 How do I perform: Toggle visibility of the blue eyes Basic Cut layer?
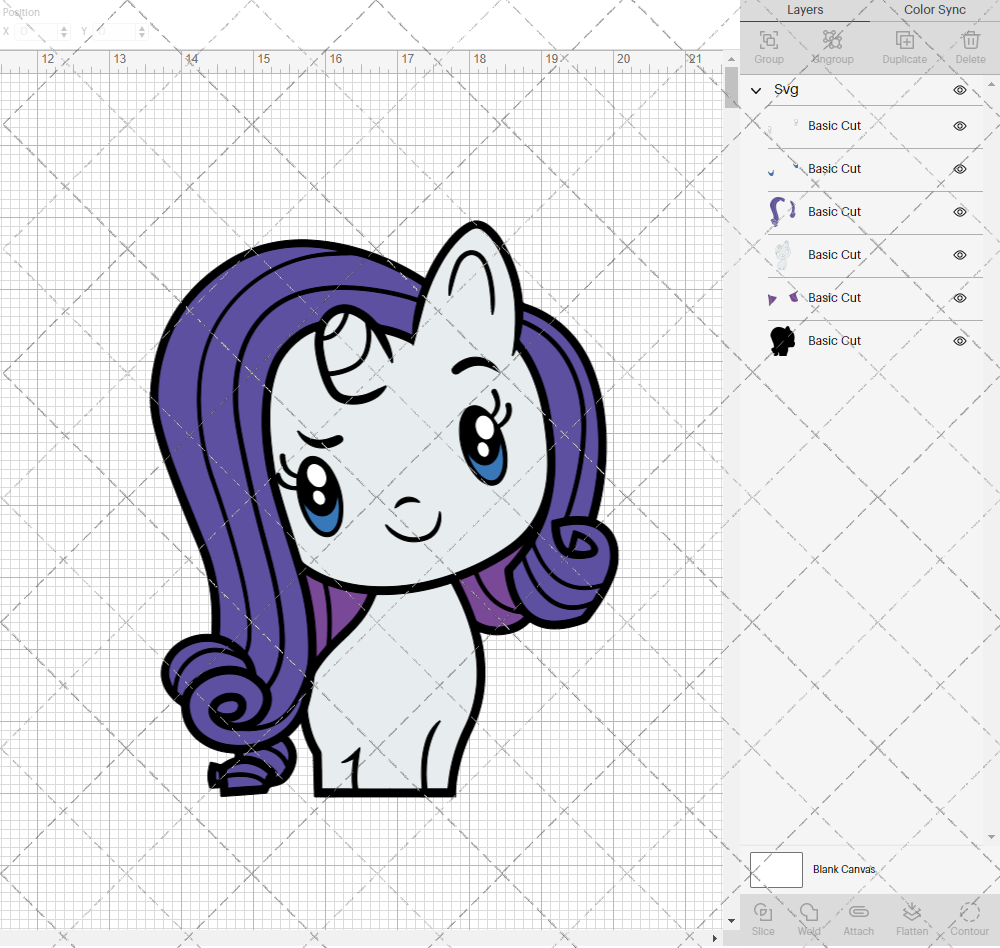(x=960, y=169)
